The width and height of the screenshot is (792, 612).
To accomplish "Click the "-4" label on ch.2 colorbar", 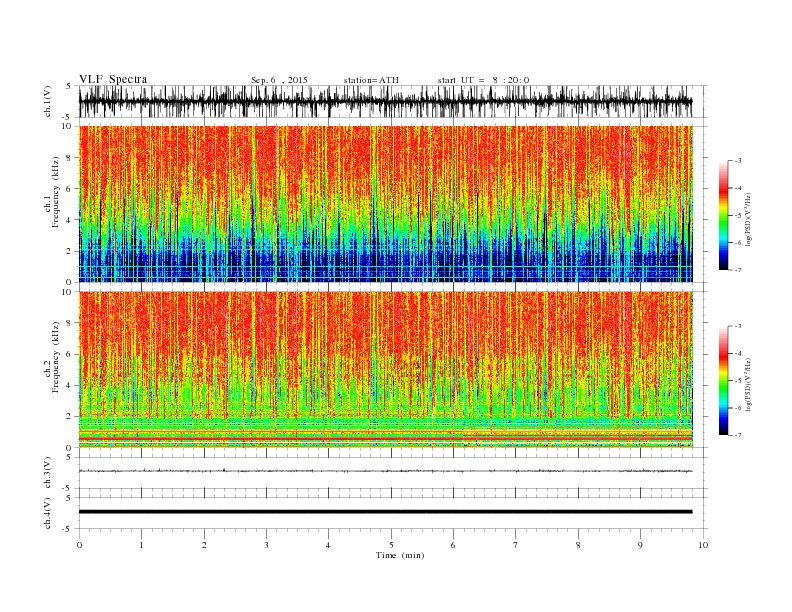I will (x=738, y=354).
